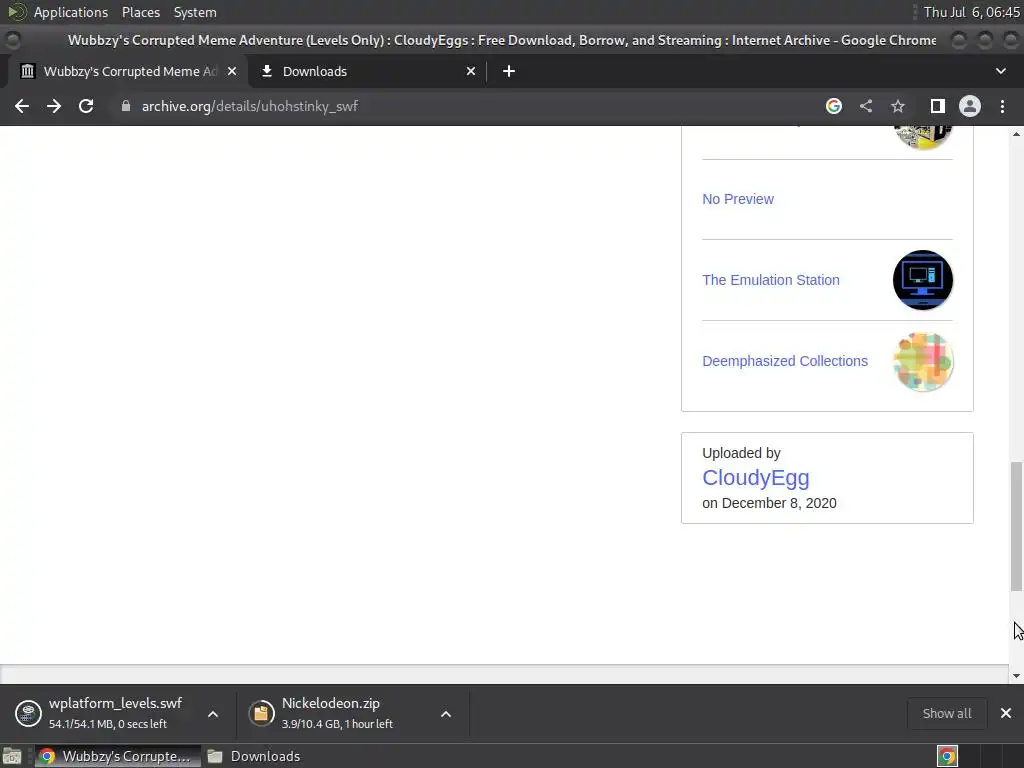Screen dimensions: 1024x768
Task: Switch to the Downloads tab
Action: pos(368,71)
